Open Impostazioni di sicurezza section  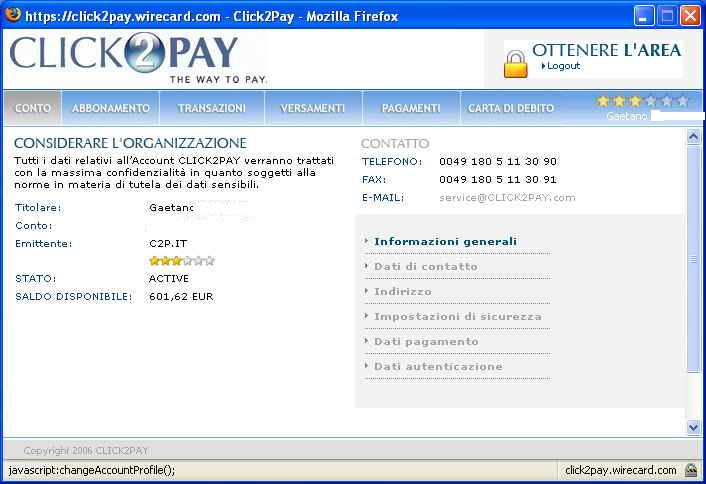(x=457, y=316)
